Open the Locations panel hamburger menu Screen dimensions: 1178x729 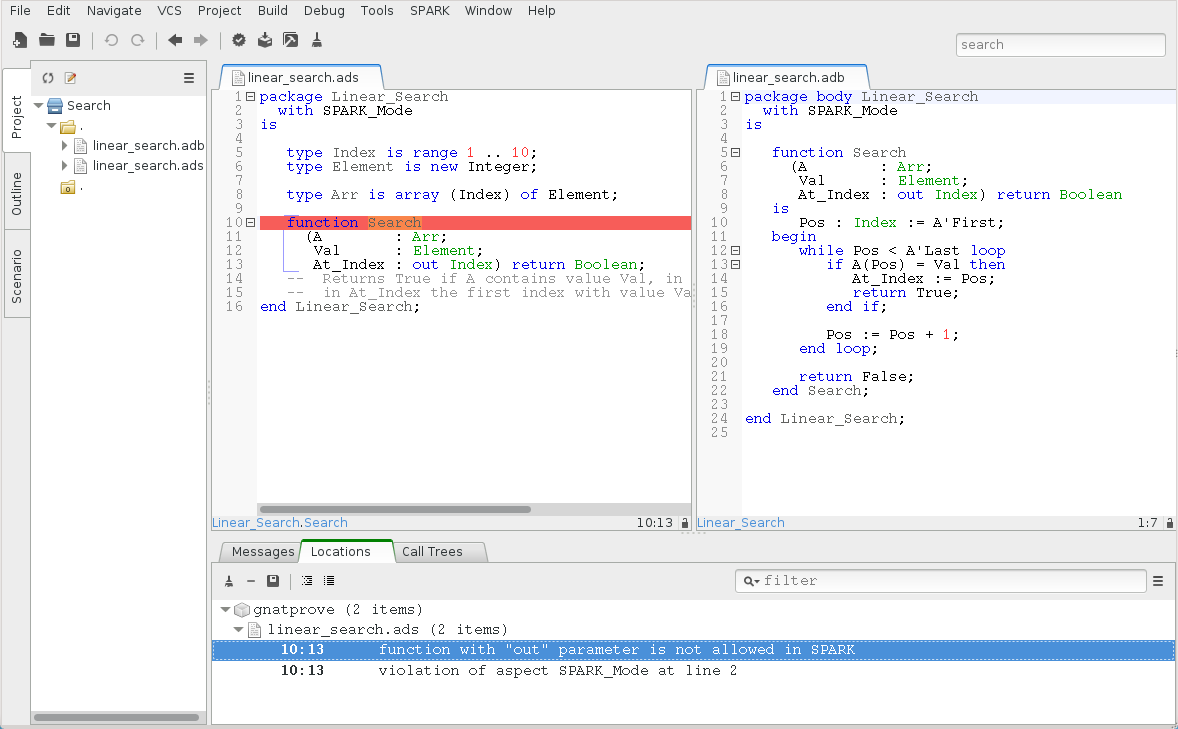[1158, 581]
